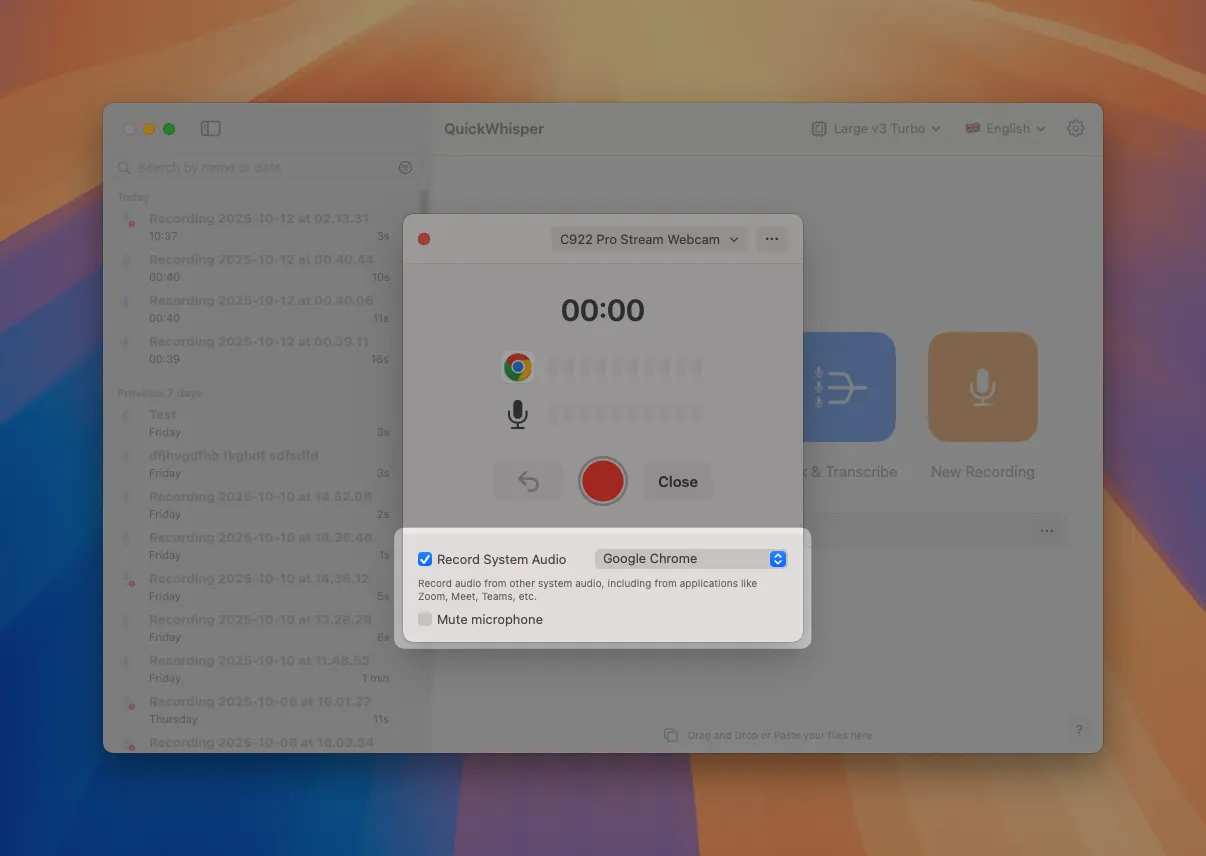Screen dimensions: 1206x856
Task: Select the recording dfjhvgdfhb fkghdf sdfsdfd
Action: click(x=266, y=464)
